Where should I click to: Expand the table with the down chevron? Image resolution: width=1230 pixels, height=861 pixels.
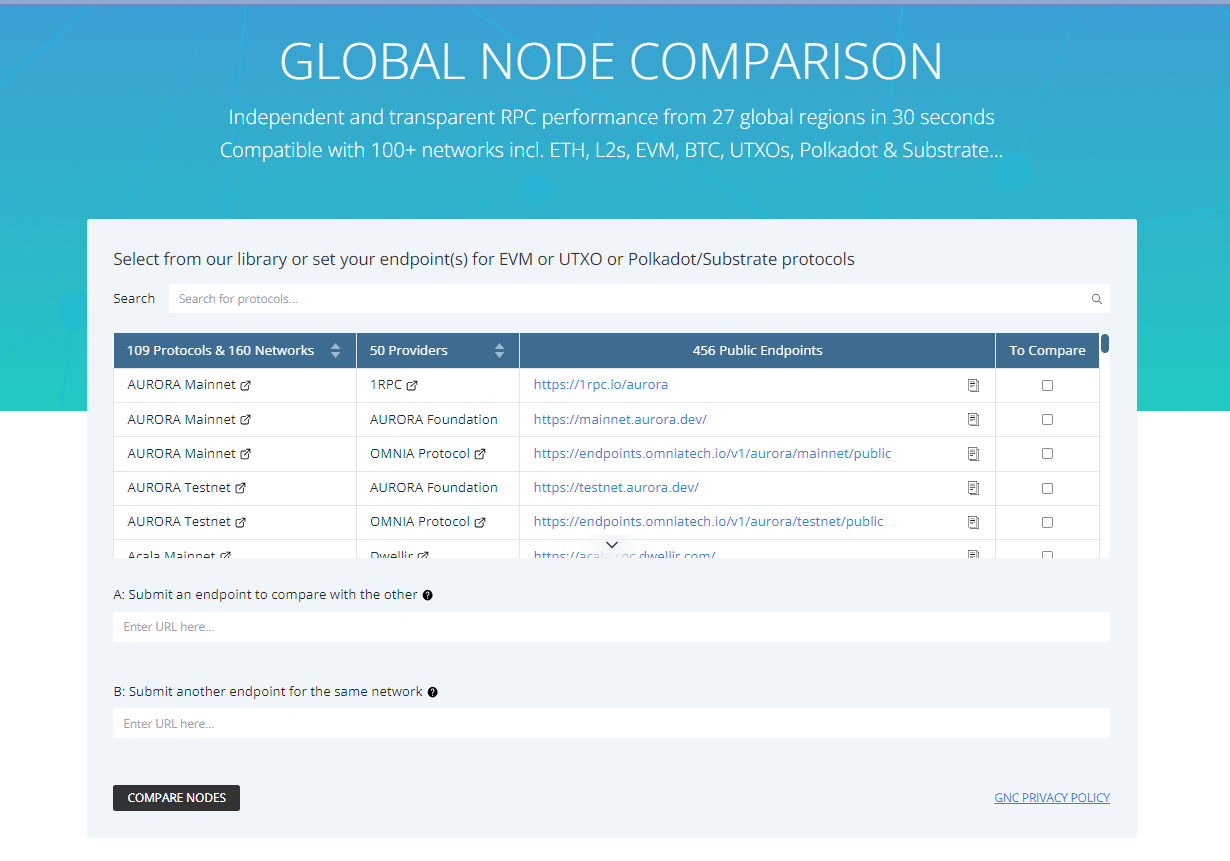coord(611,544)
